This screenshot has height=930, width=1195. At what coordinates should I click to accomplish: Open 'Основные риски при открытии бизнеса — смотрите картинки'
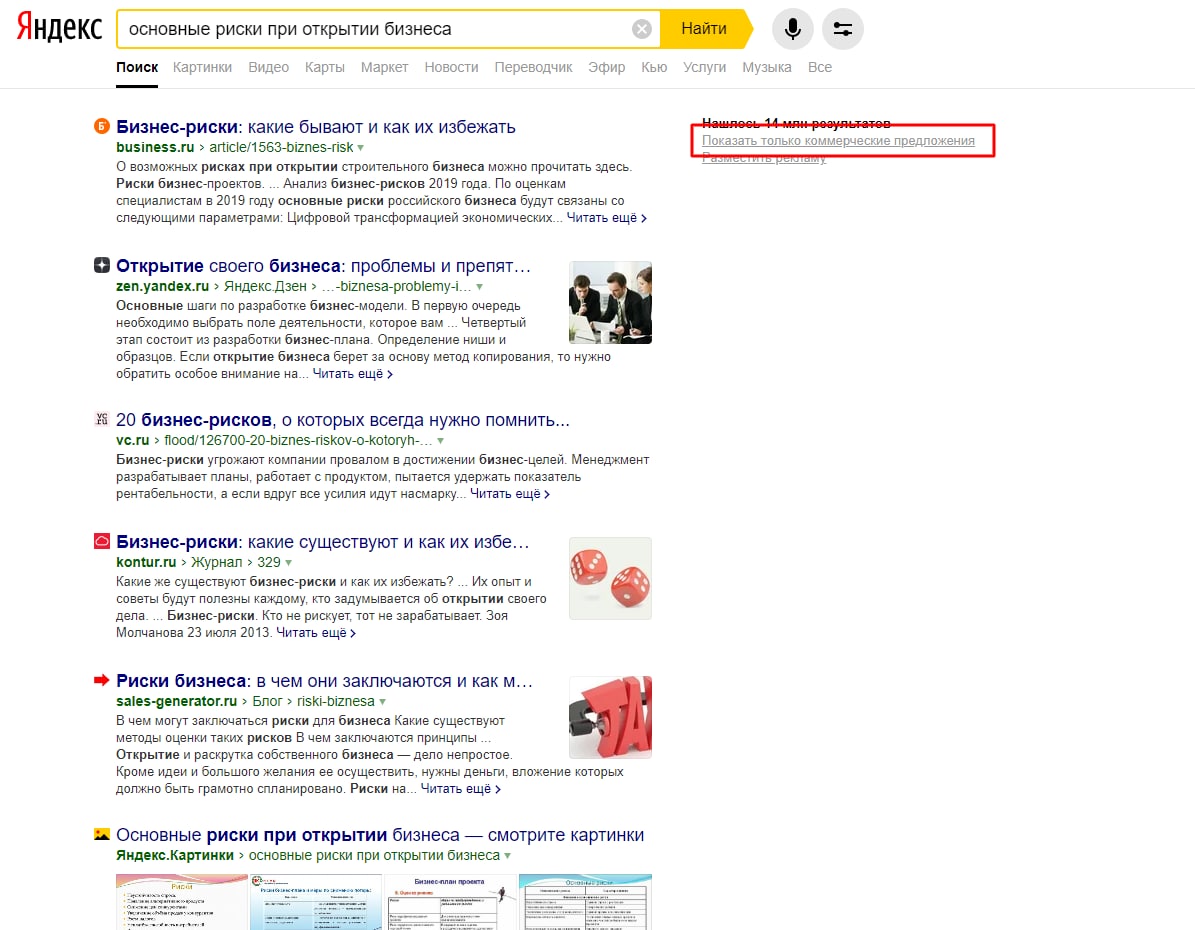coord(380,835)
